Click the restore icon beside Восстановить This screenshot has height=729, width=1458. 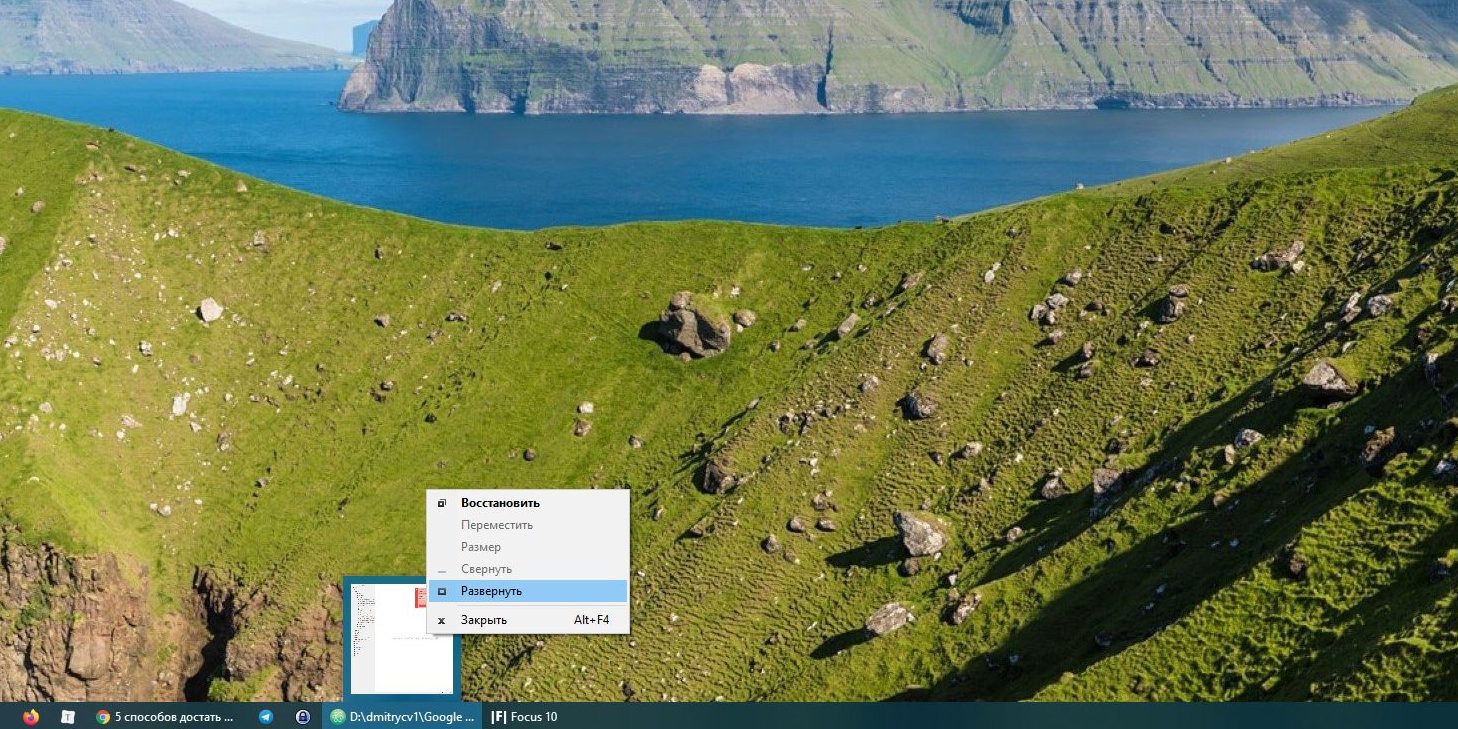pos(442,503)
